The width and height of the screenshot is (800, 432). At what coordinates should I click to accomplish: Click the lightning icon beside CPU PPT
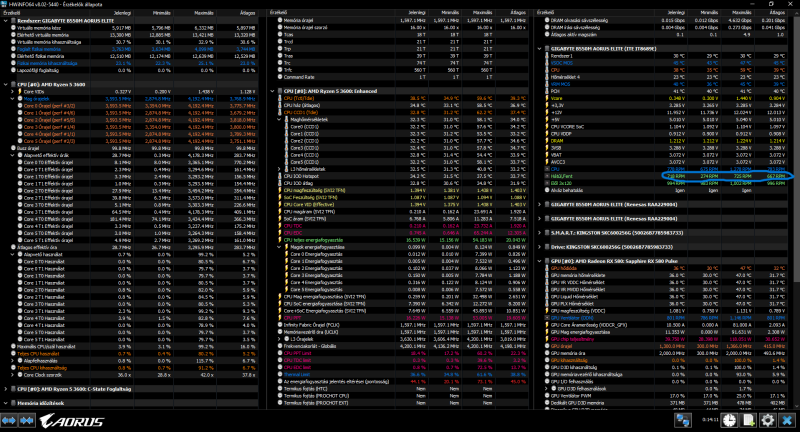coord(280,318)
